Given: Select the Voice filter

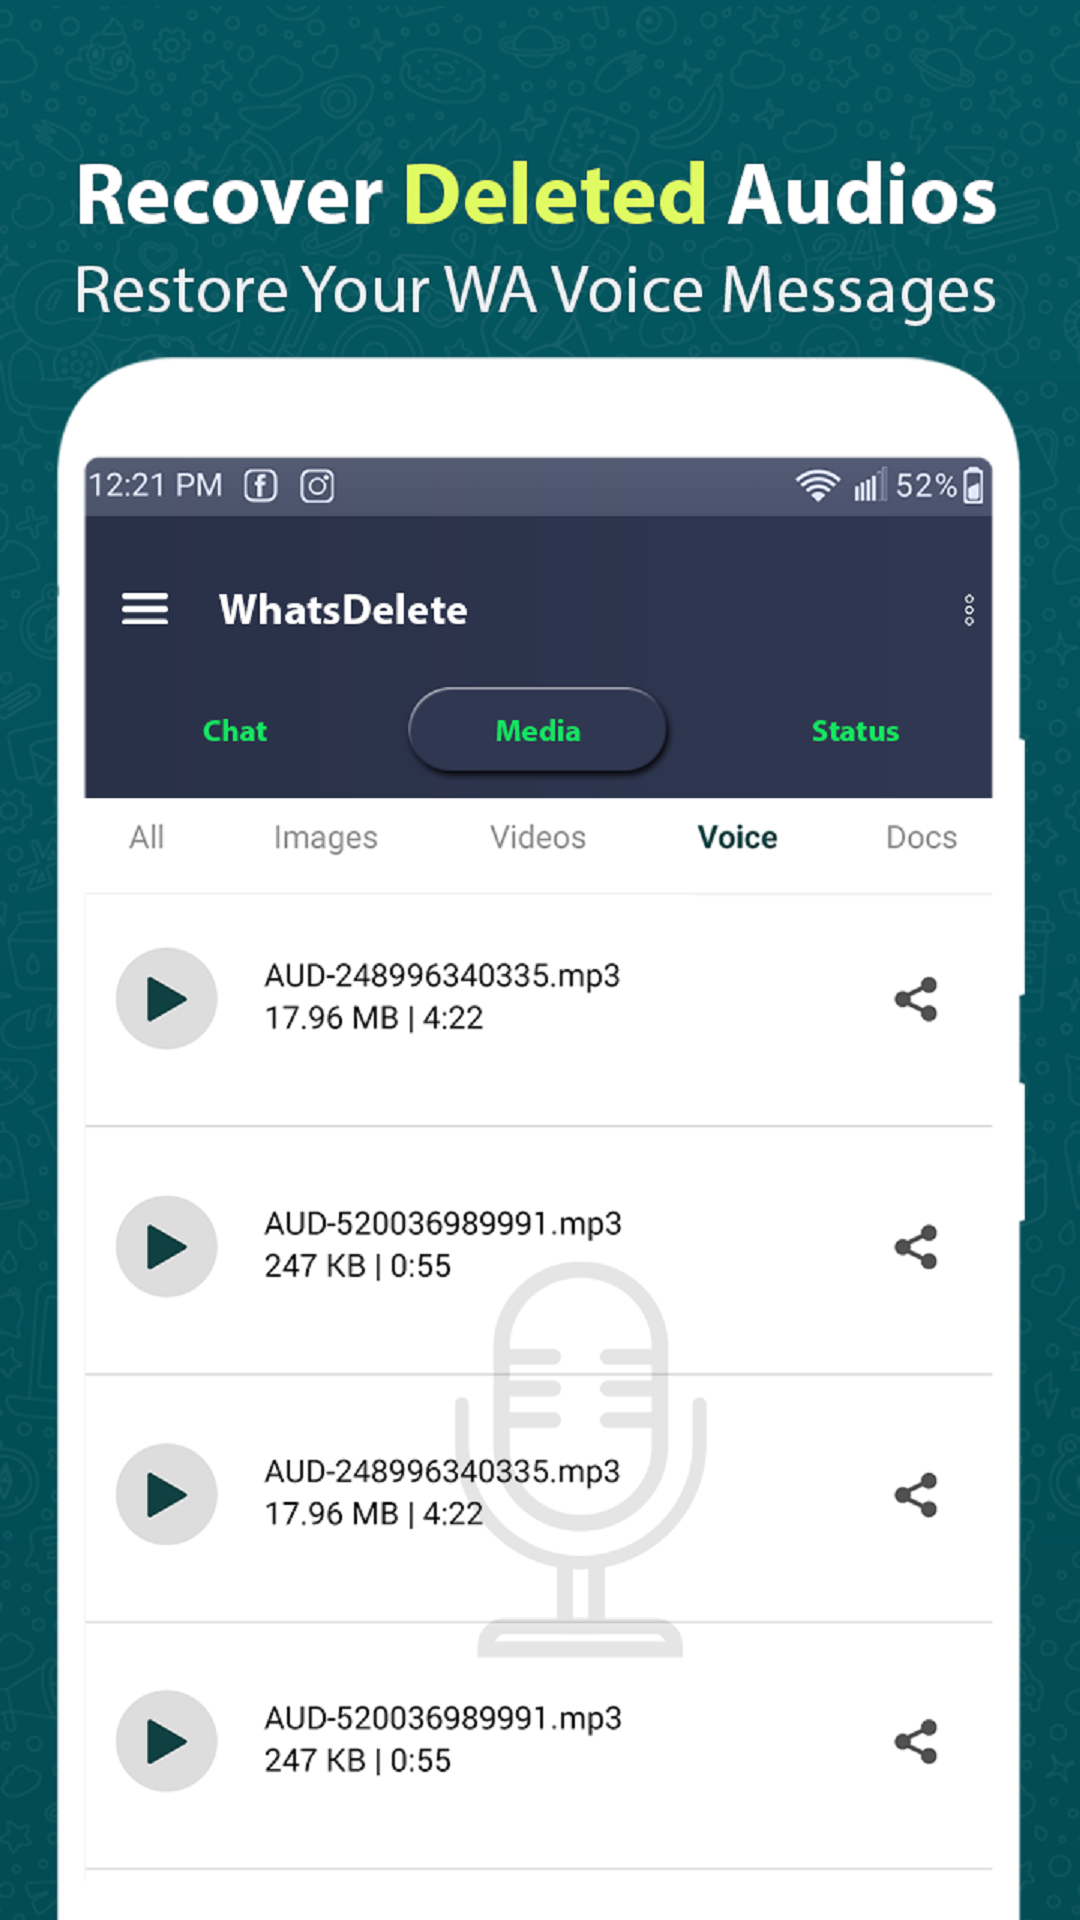Looking at the screenshot, I should click(x=737, y=837).
